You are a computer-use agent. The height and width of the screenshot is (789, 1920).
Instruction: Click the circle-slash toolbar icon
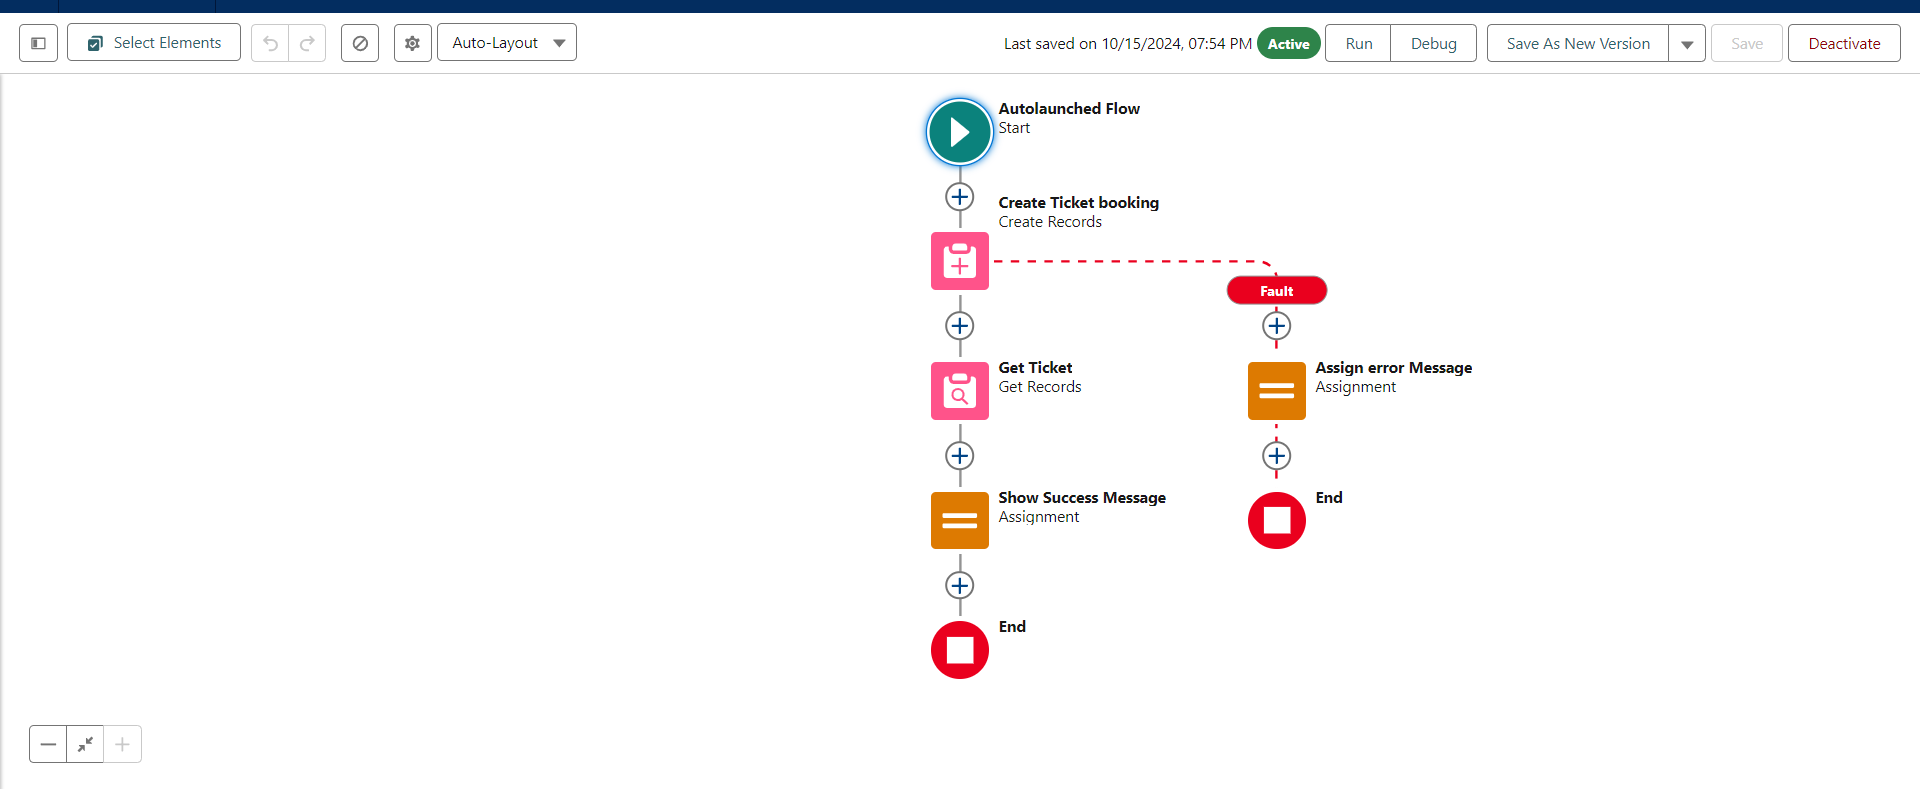pos(360,43)
